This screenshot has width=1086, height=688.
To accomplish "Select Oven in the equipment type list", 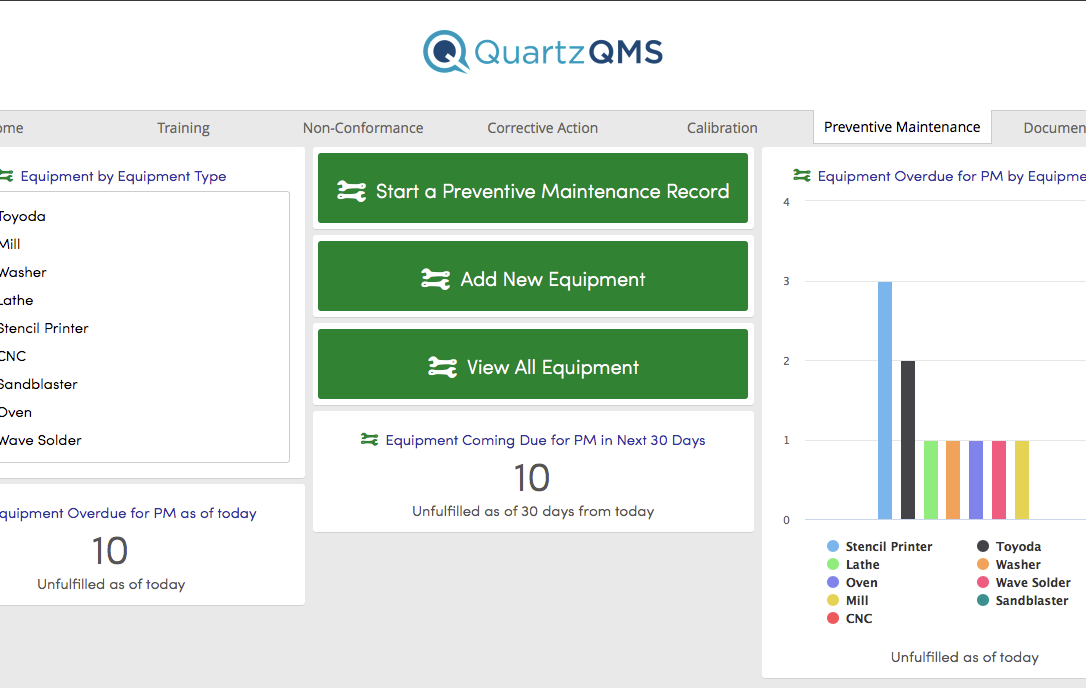I will [16, 412].
